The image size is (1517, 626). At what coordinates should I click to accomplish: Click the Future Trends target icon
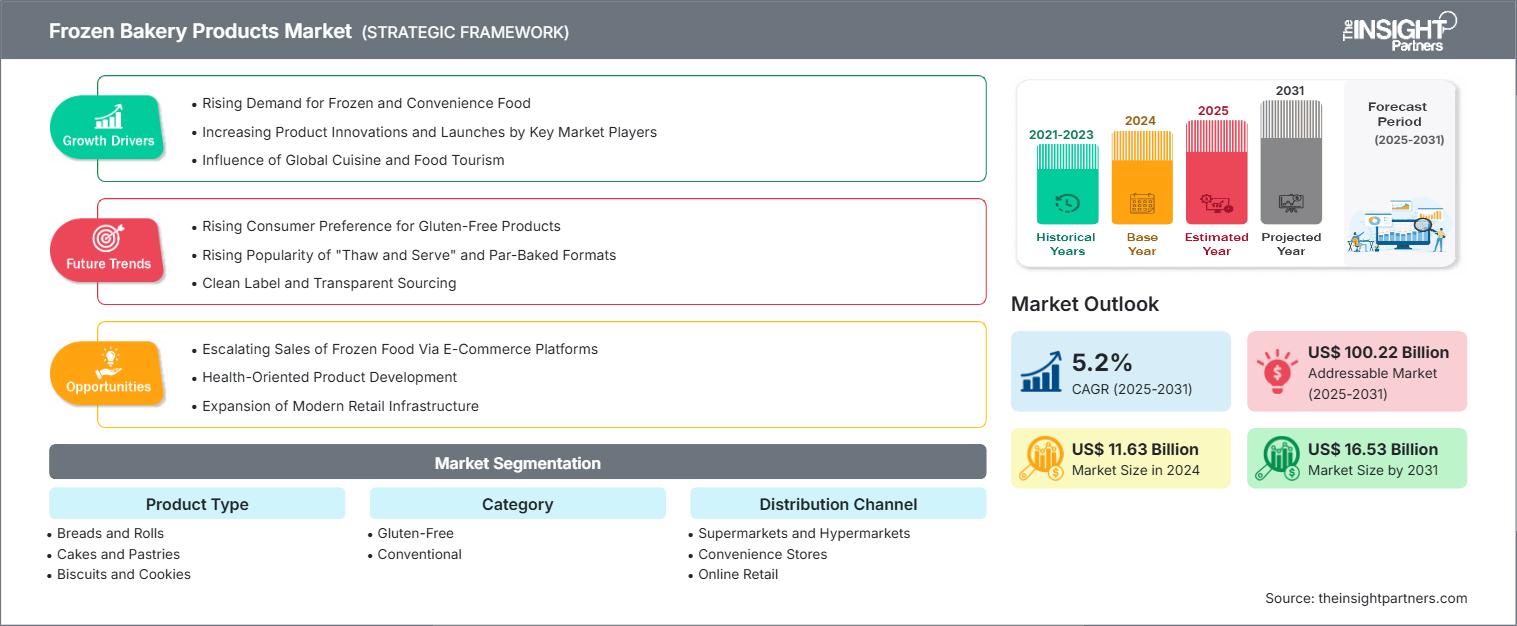(108, 238)
